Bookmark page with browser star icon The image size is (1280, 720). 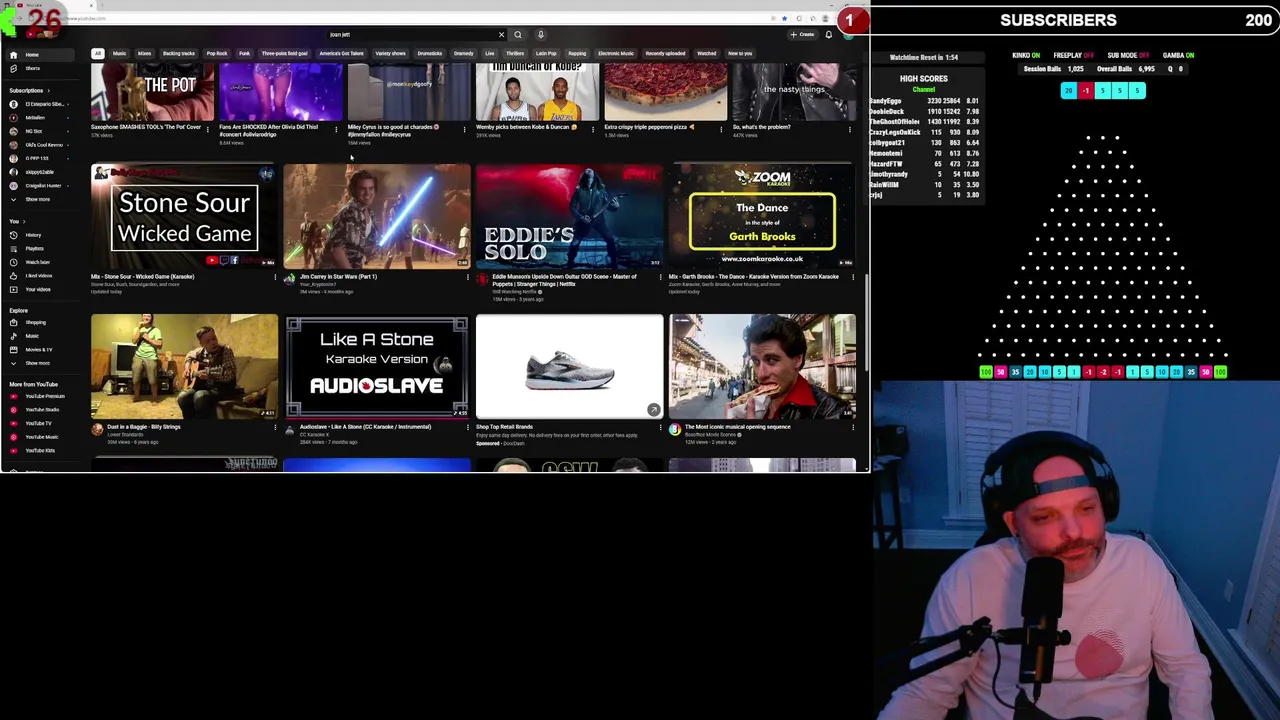click(784, 18)
